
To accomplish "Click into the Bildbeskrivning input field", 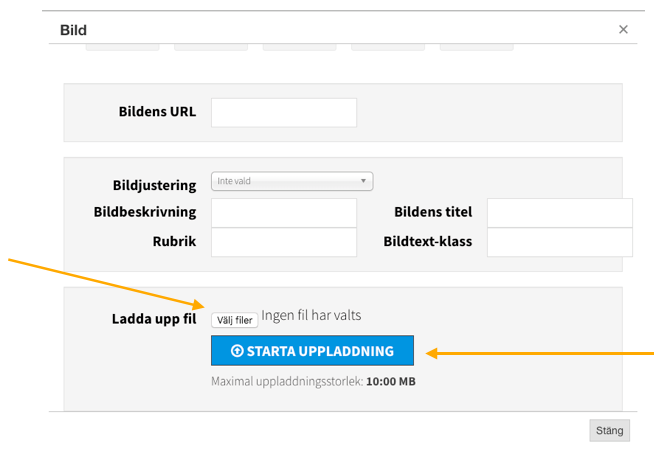I will point(284,213).
